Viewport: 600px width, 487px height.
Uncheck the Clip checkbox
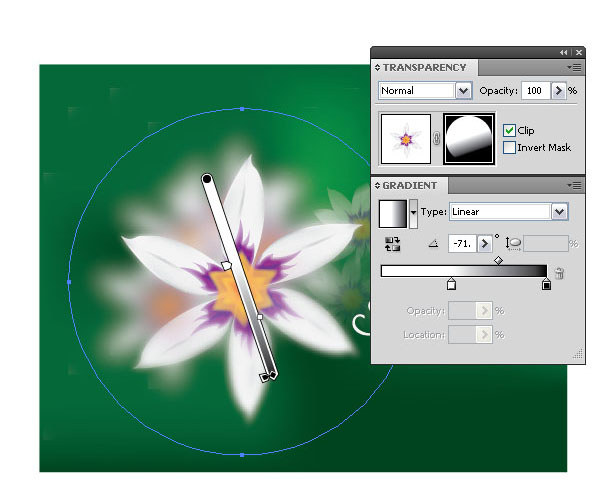509,130
